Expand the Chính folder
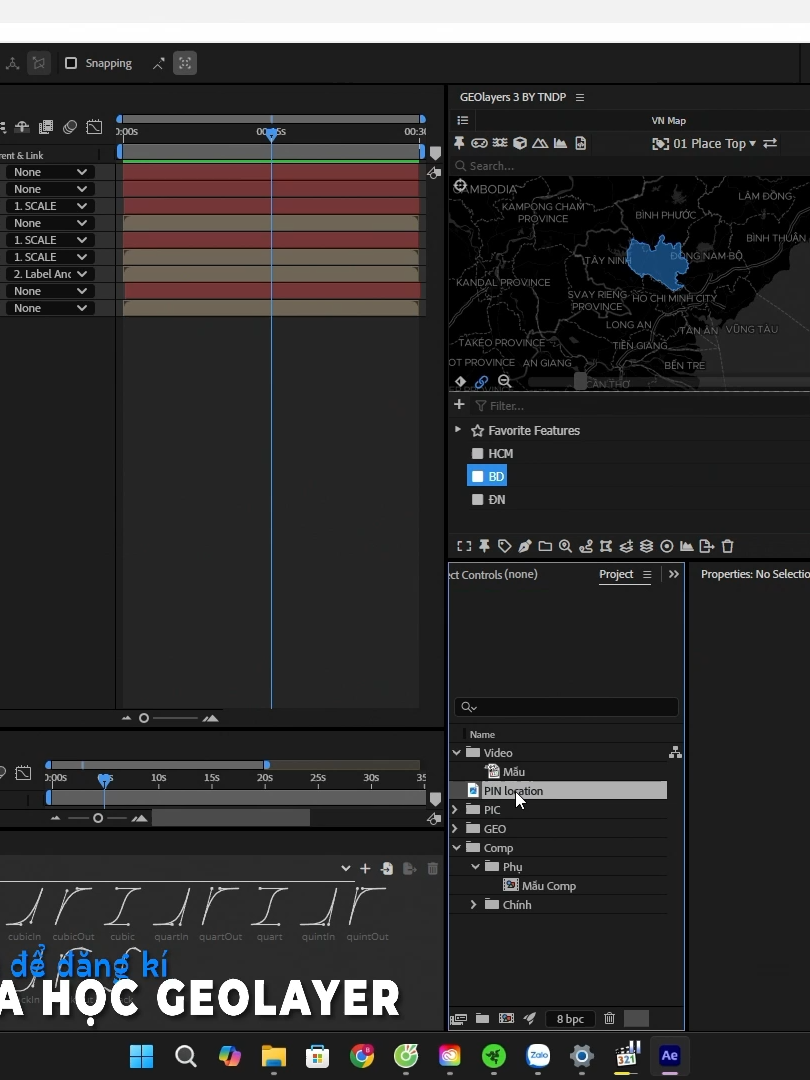 474,904
